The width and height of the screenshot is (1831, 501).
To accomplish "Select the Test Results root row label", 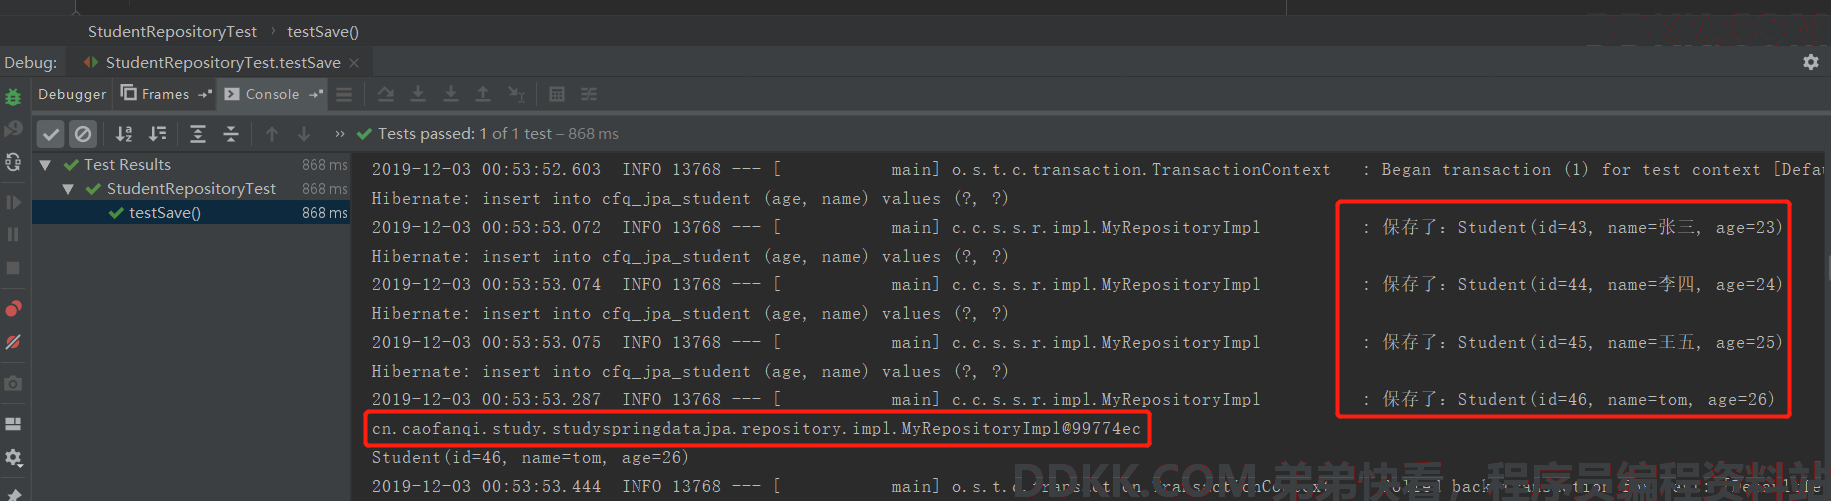I will pos(127,164).
